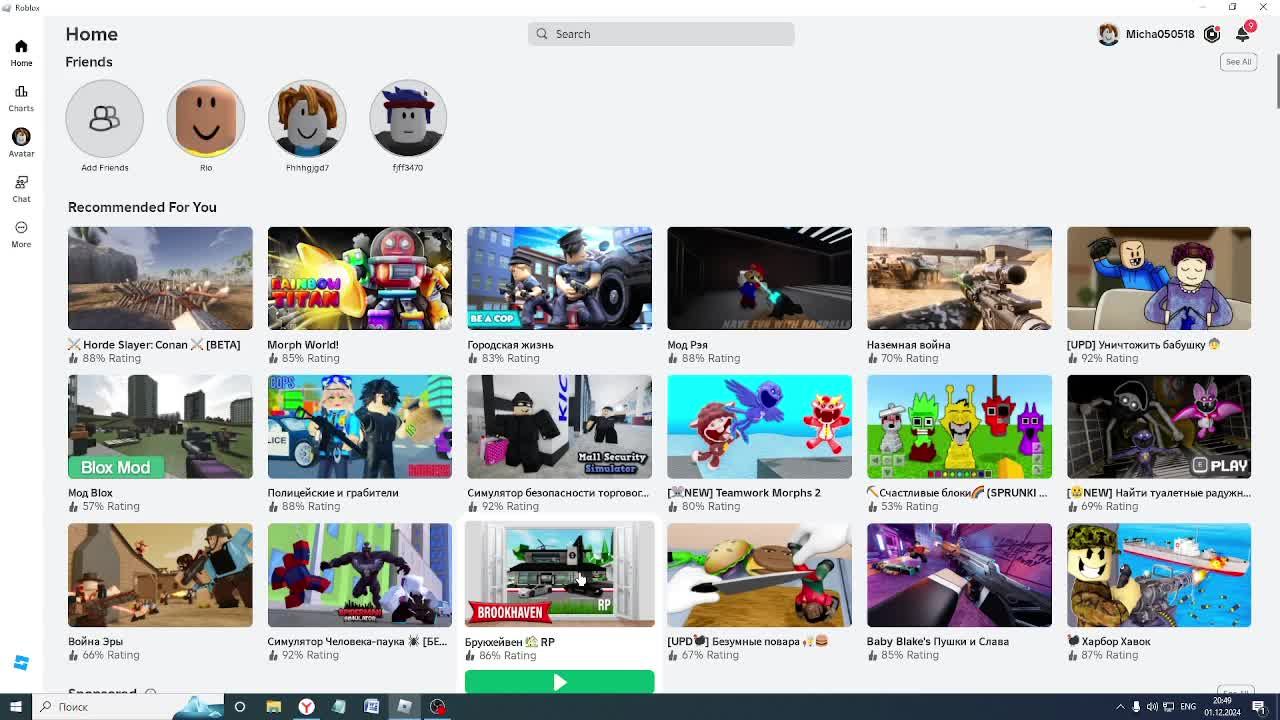Open OBS Studio from the taskbar
This screenshot has height=720, width=1280.
coord(437,707)
